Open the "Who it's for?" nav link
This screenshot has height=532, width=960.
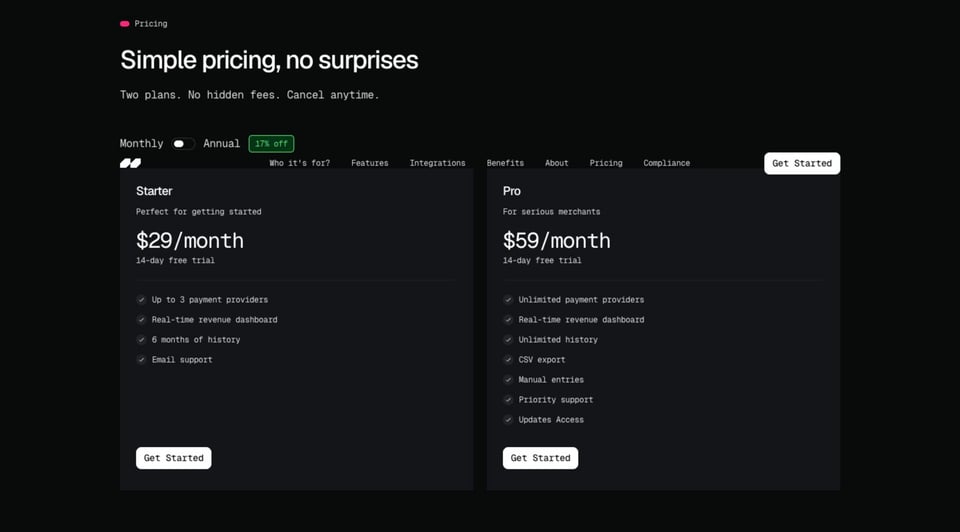click(x=299, y=163)
